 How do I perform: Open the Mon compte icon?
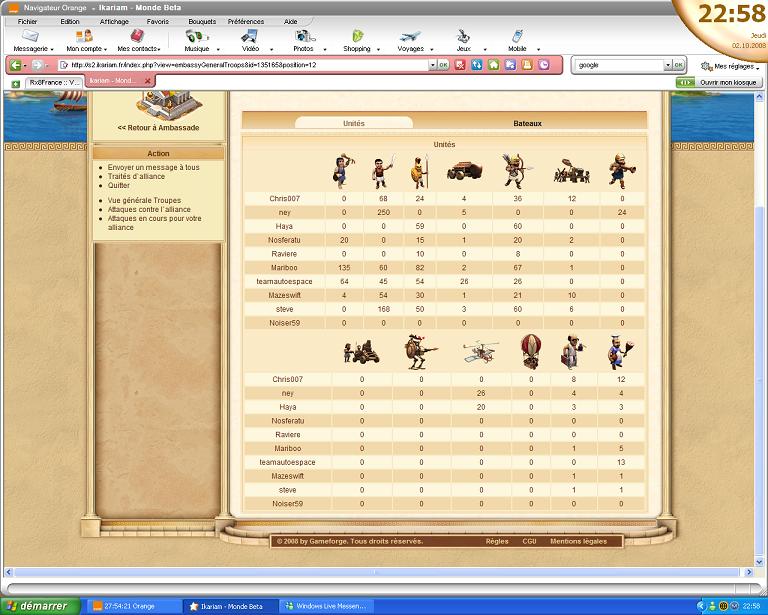pos(84,36)
